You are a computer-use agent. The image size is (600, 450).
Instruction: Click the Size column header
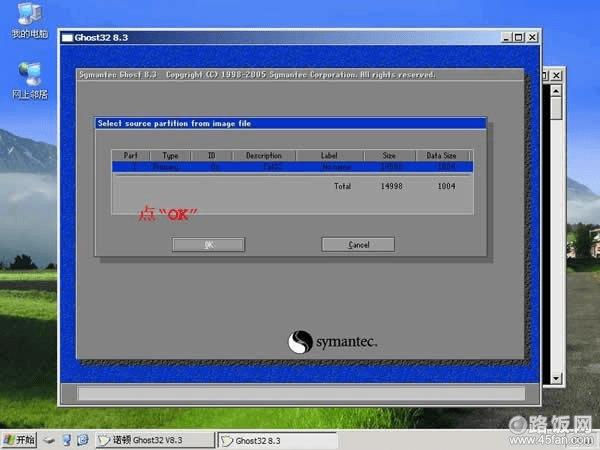tap(389, 155)
